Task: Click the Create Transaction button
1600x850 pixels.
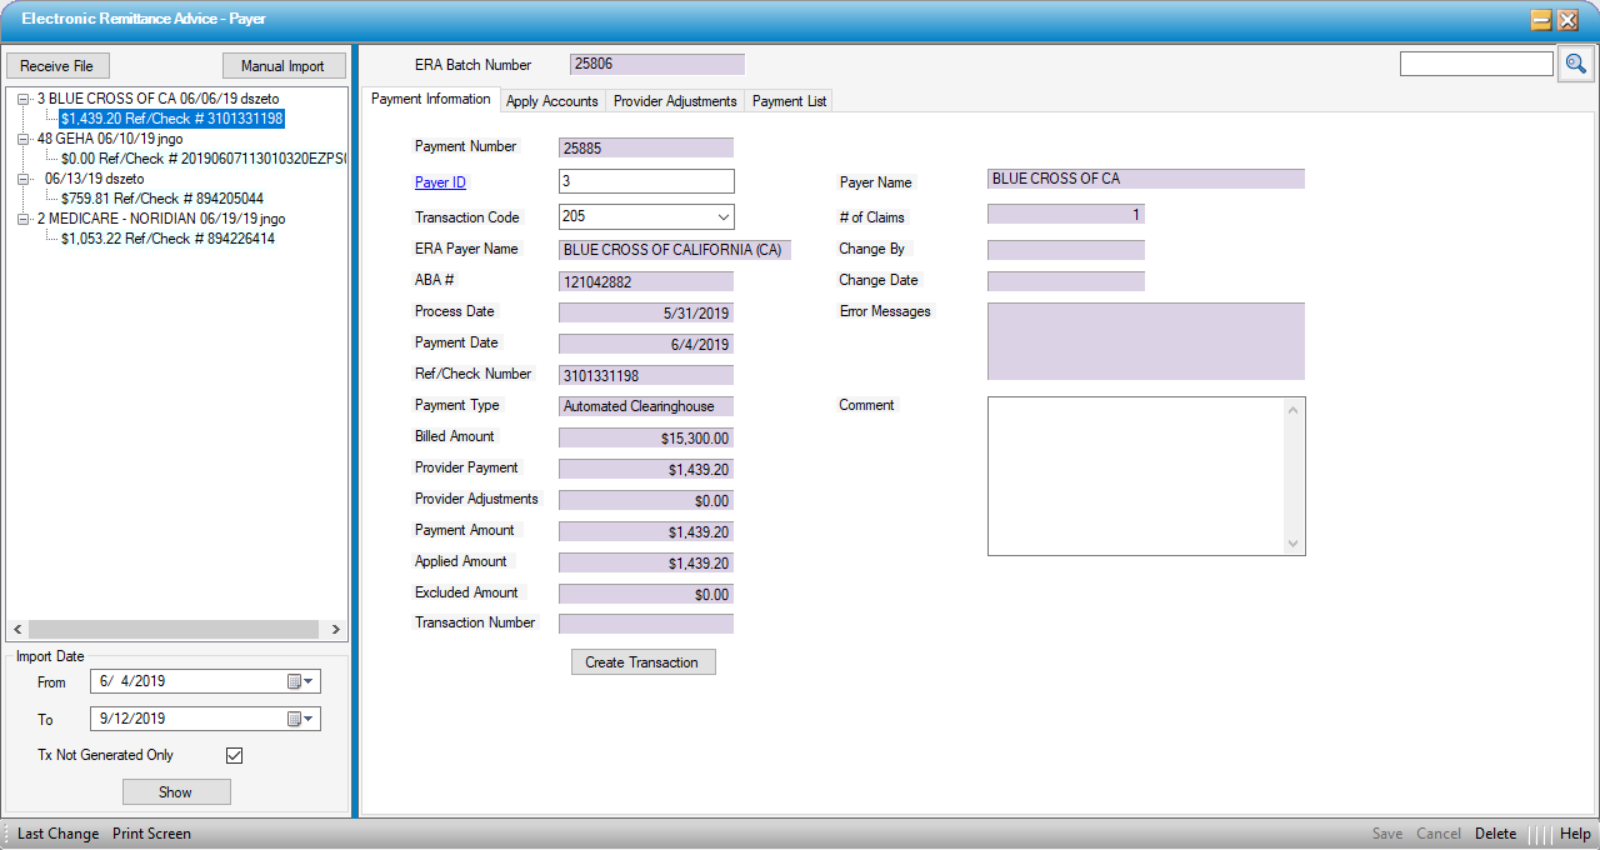Action: [642, 662]
